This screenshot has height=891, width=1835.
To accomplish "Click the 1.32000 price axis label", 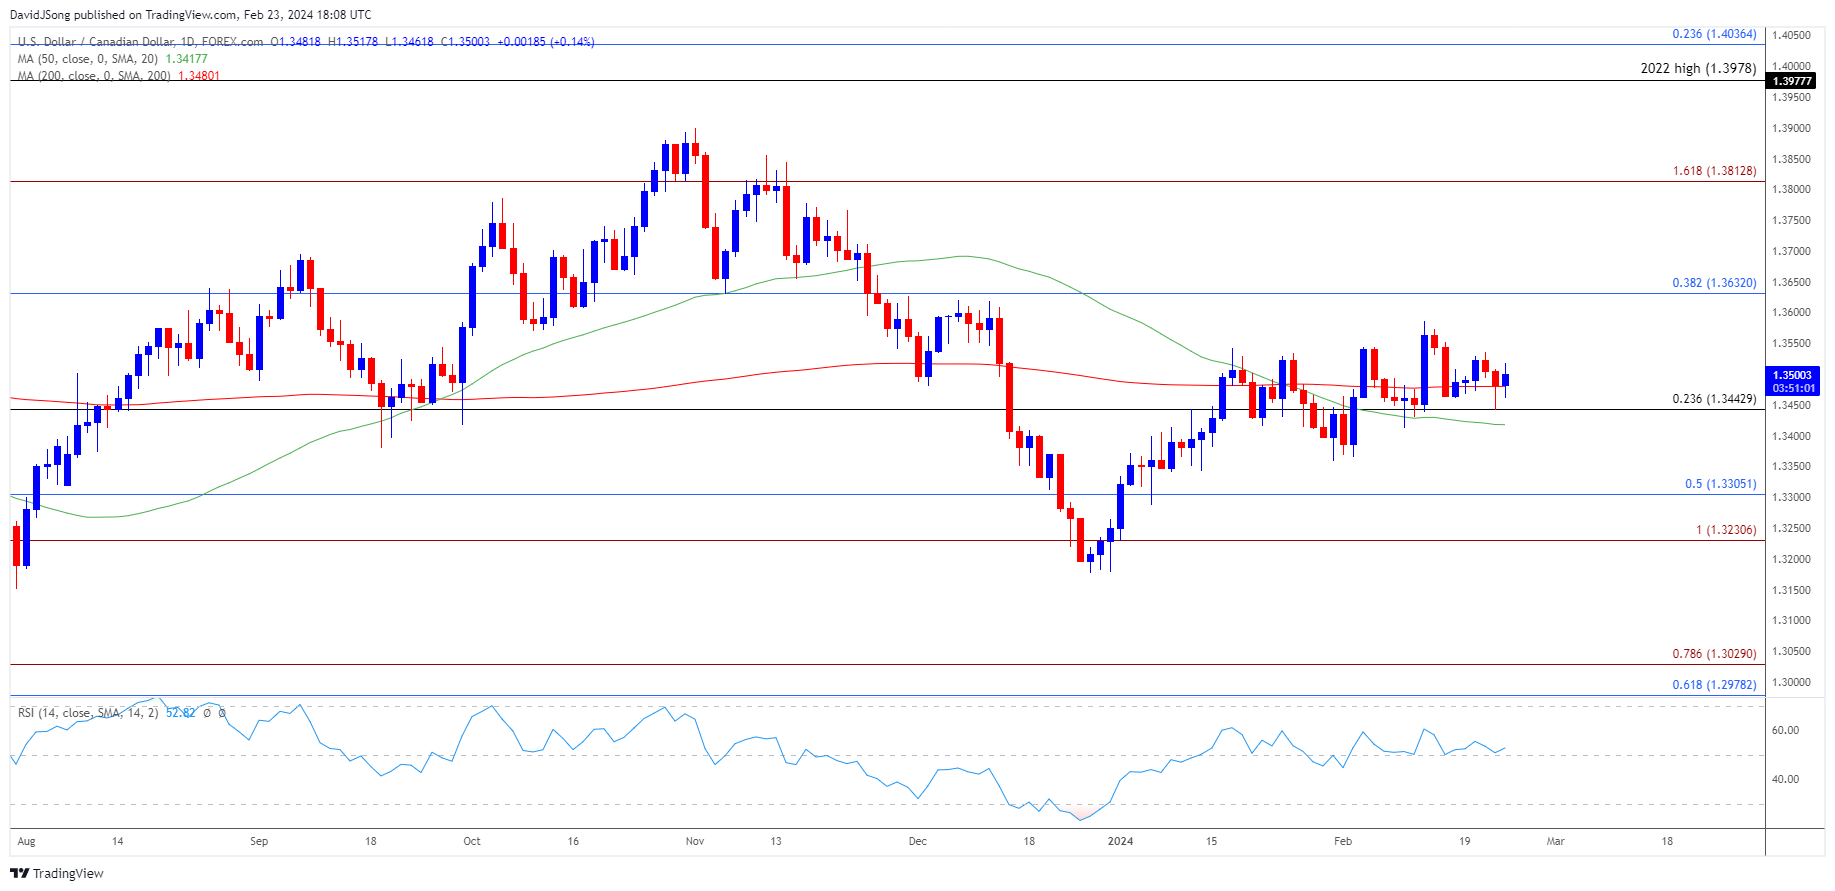I will [1791, 559].
